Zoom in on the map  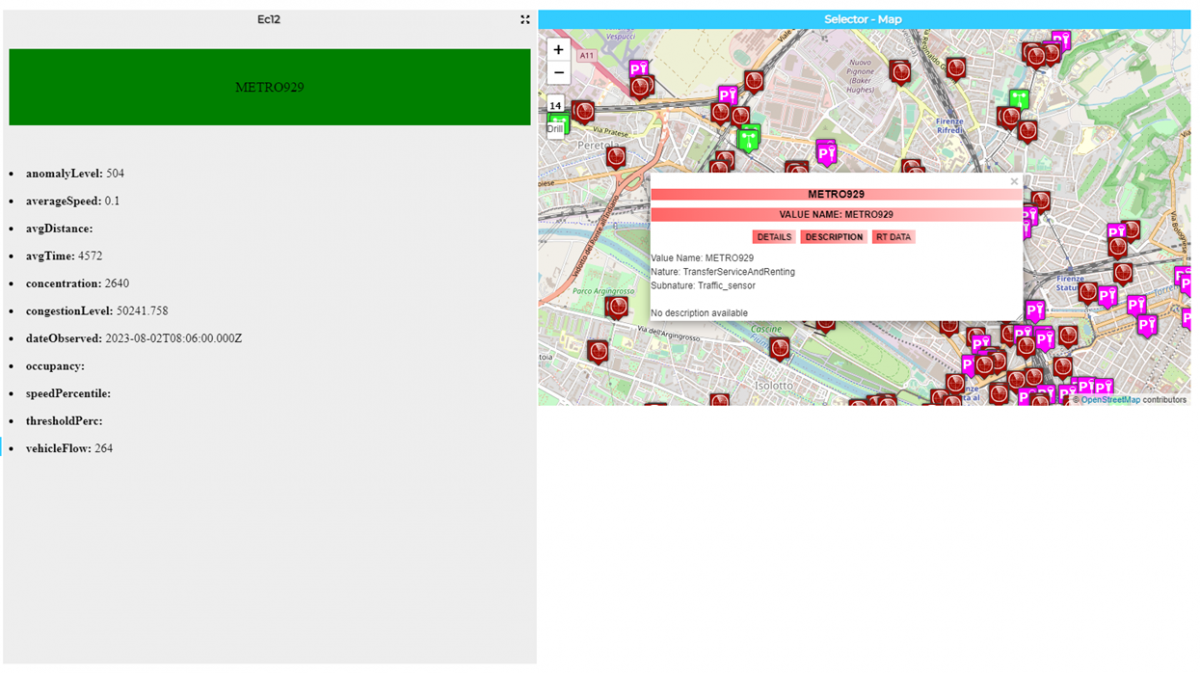(x=558, y=49)
